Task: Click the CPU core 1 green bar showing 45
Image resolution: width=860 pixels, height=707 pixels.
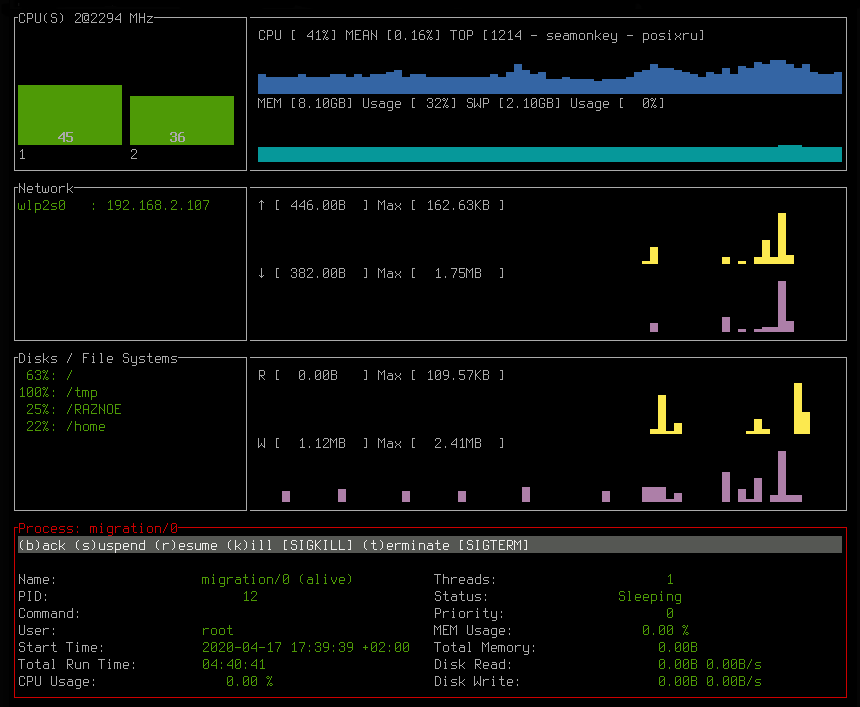Action: 70,115
